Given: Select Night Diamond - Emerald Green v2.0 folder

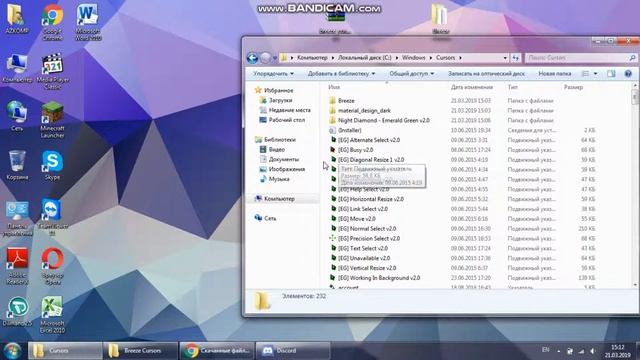Looking at the screenshot, I should pyautogui.click(x=384, y=120).
